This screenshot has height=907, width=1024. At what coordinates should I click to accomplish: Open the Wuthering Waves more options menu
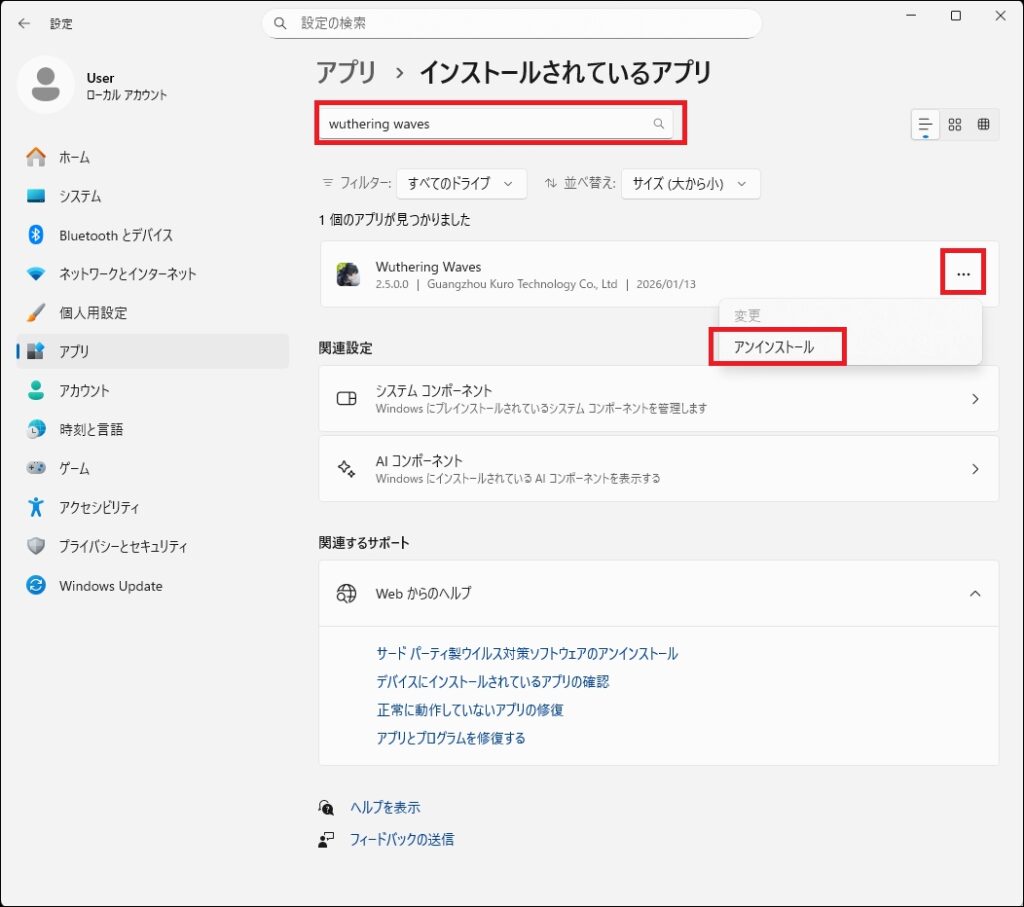tap(962, 271)
